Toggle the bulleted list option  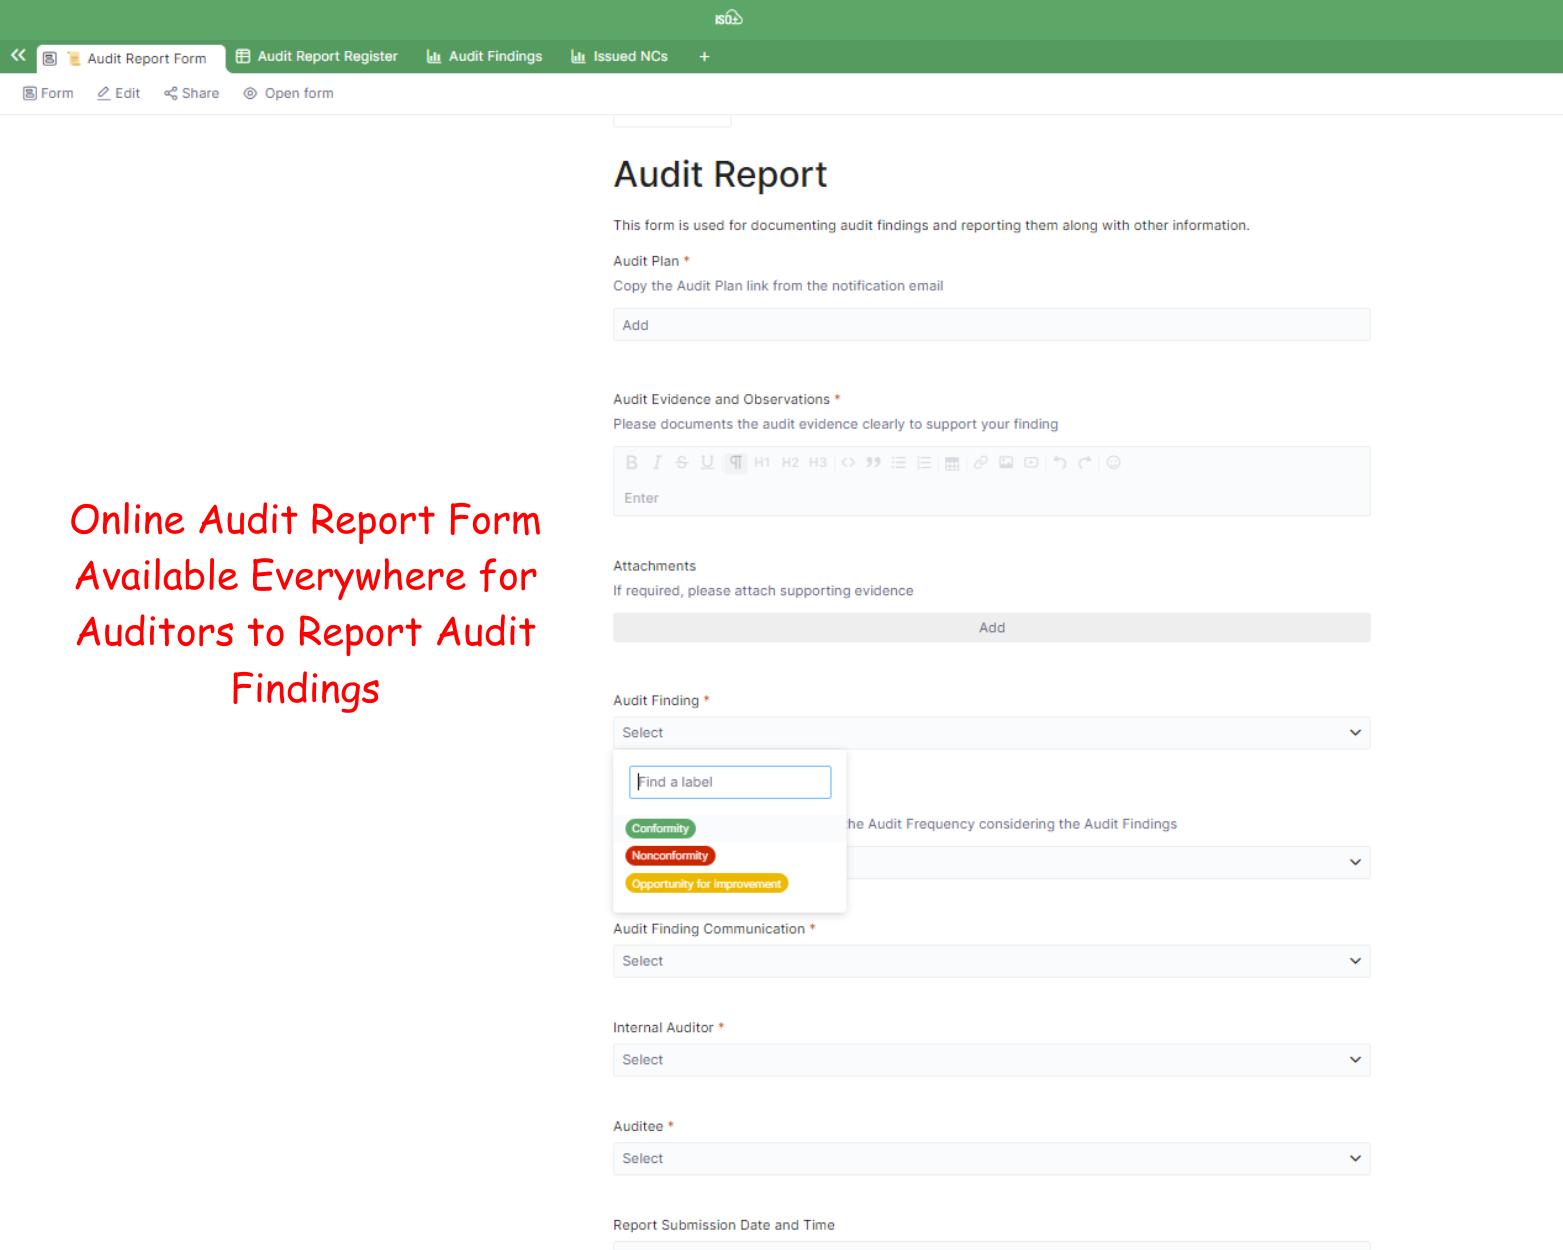pos(899,462)
